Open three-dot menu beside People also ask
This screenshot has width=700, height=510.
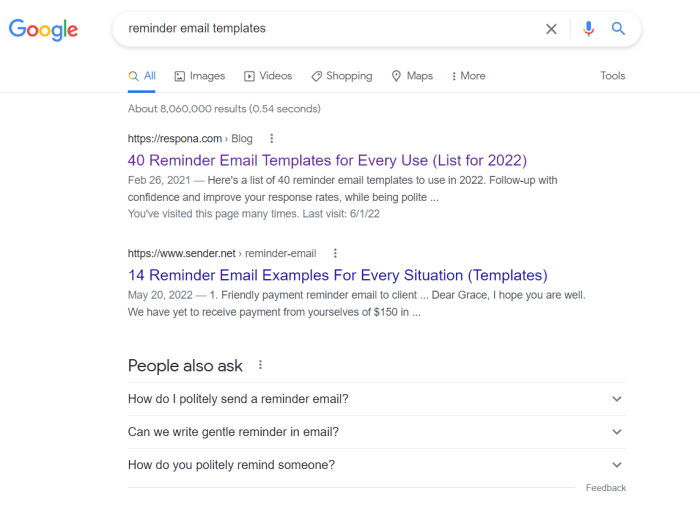260,365
